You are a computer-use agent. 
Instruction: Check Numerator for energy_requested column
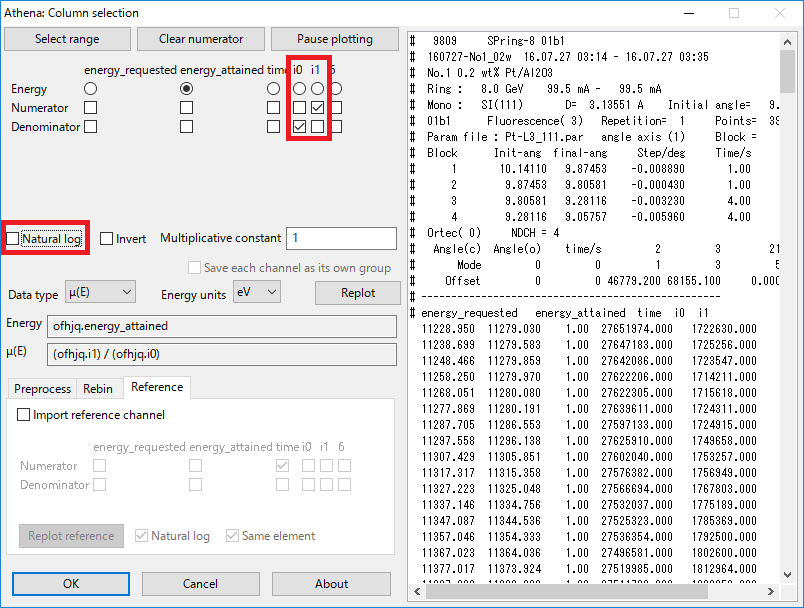coord(90,108)
